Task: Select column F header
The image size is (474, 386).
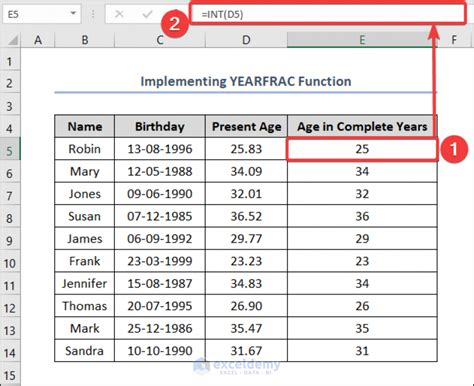Action: tap(454, 40)
